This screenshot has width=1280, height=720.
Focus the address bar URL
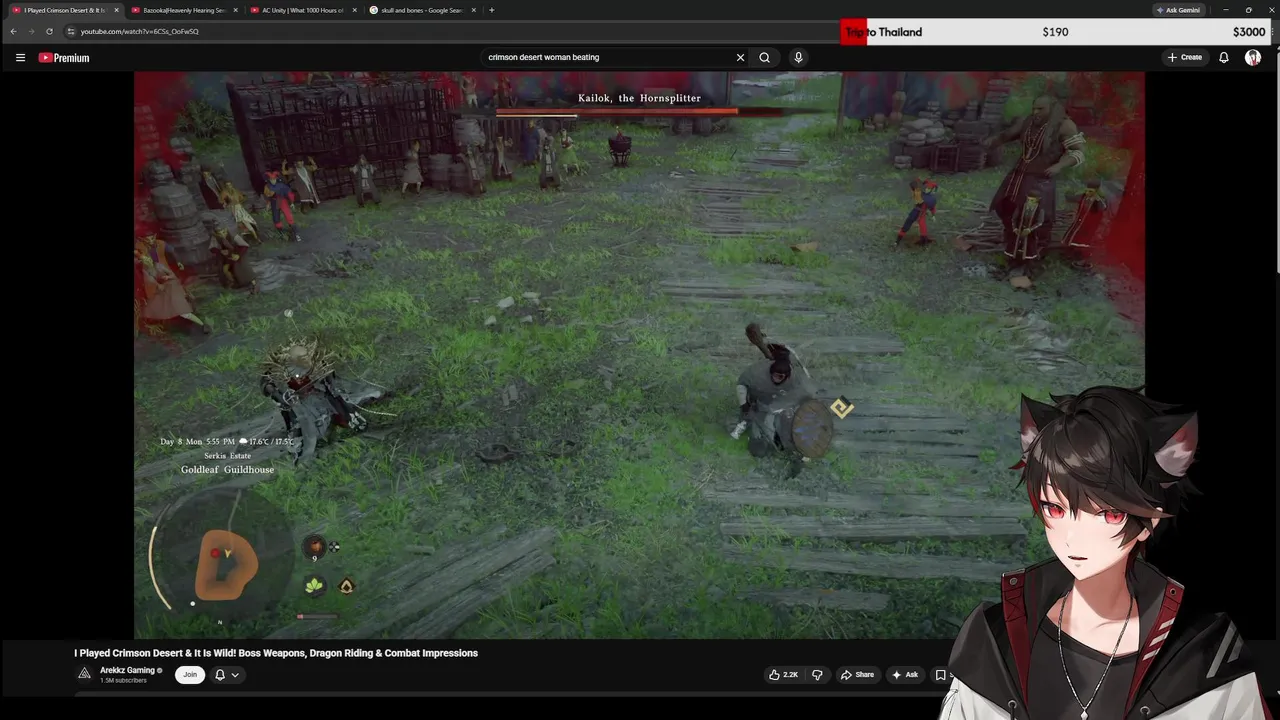(x=139, y=31)
